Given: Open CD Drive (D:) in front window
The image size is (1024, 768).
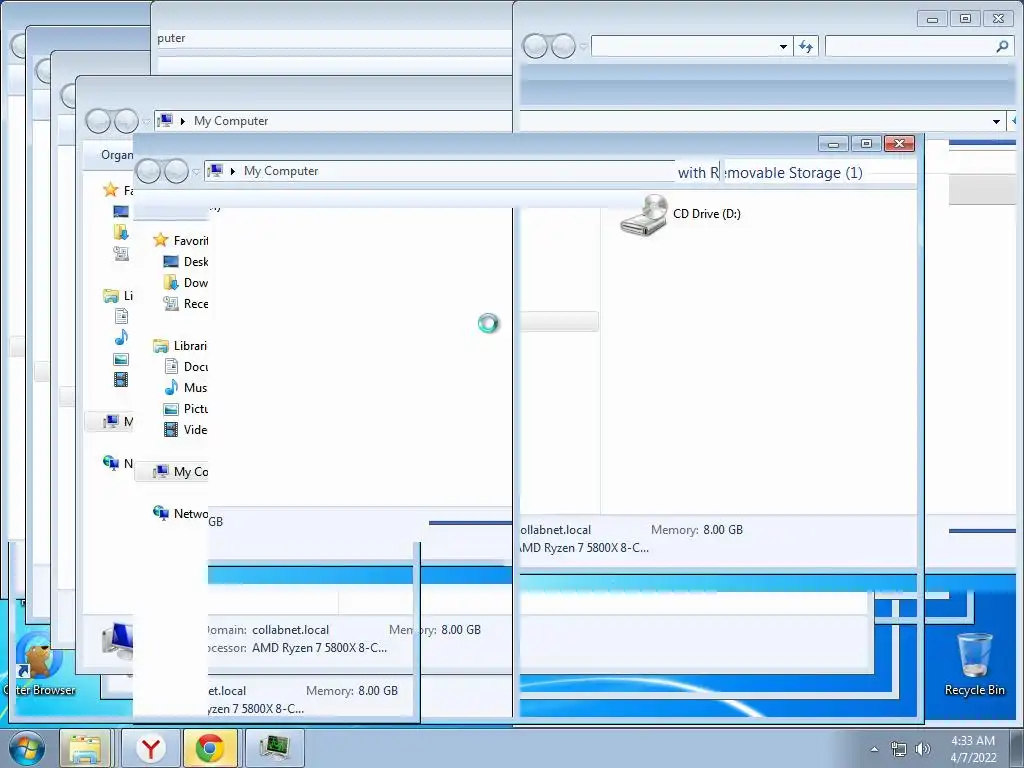Looking at the screenshot, I should (x=680, y=214).
